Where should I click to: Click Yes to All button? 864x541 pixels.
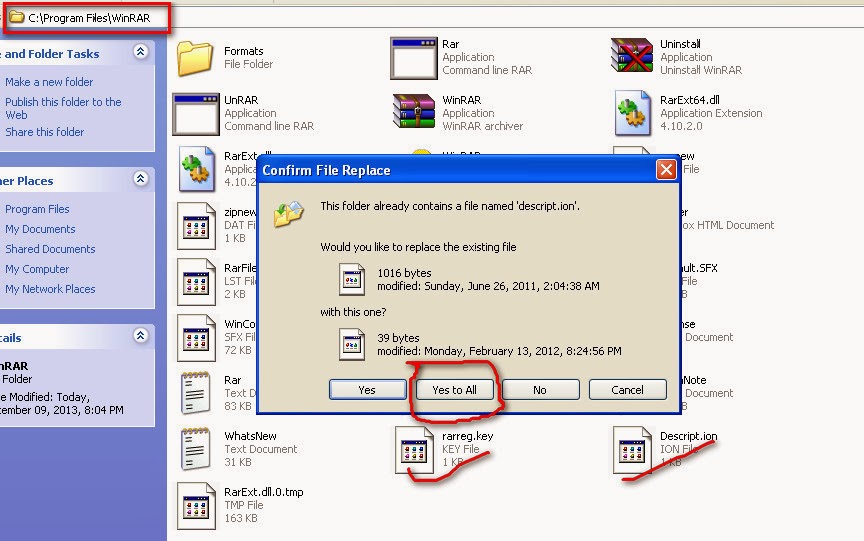(x=455, y=389)
